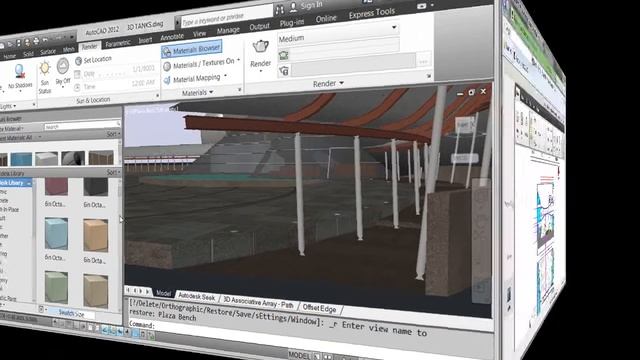Click the Set Location button

tap(93, 60)
